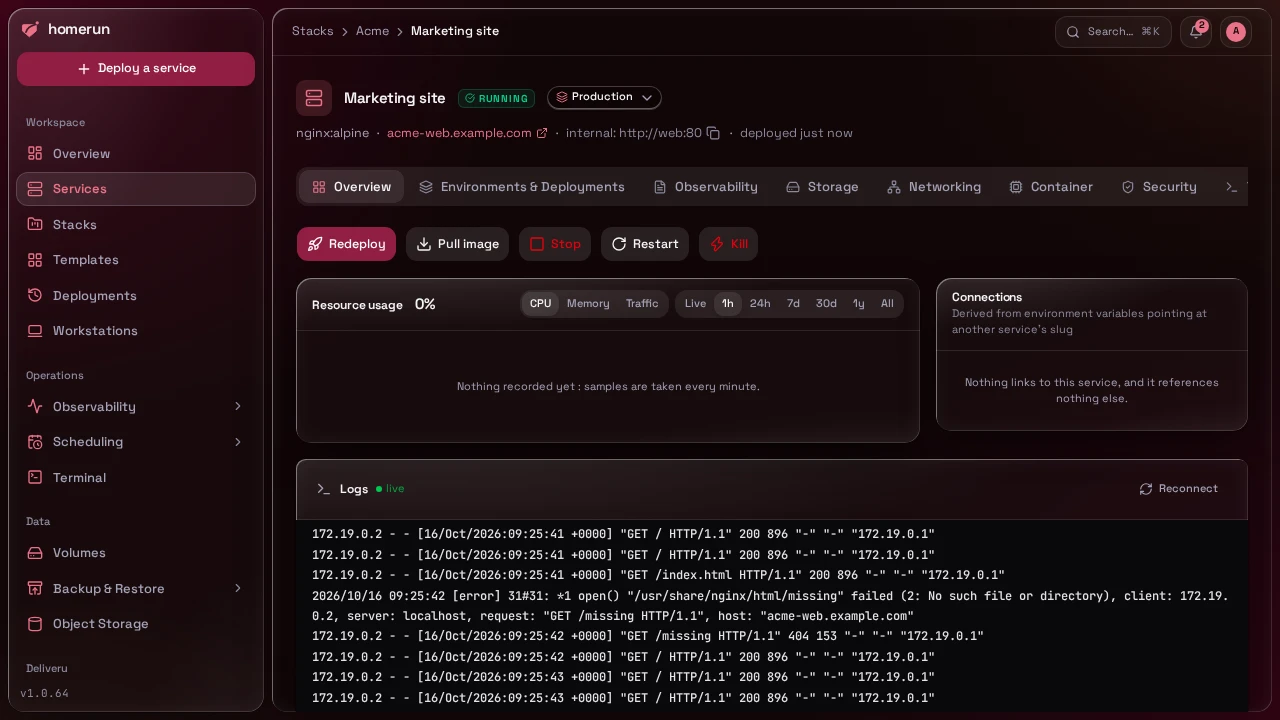
Task: Select the 30d time range
Action: (826, 304)
